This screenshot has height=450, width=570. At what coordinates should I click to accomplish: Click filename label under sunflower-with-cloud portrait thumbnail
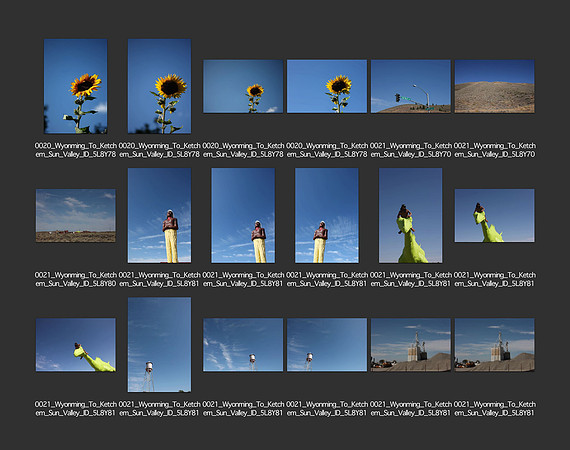pos(76,150)
